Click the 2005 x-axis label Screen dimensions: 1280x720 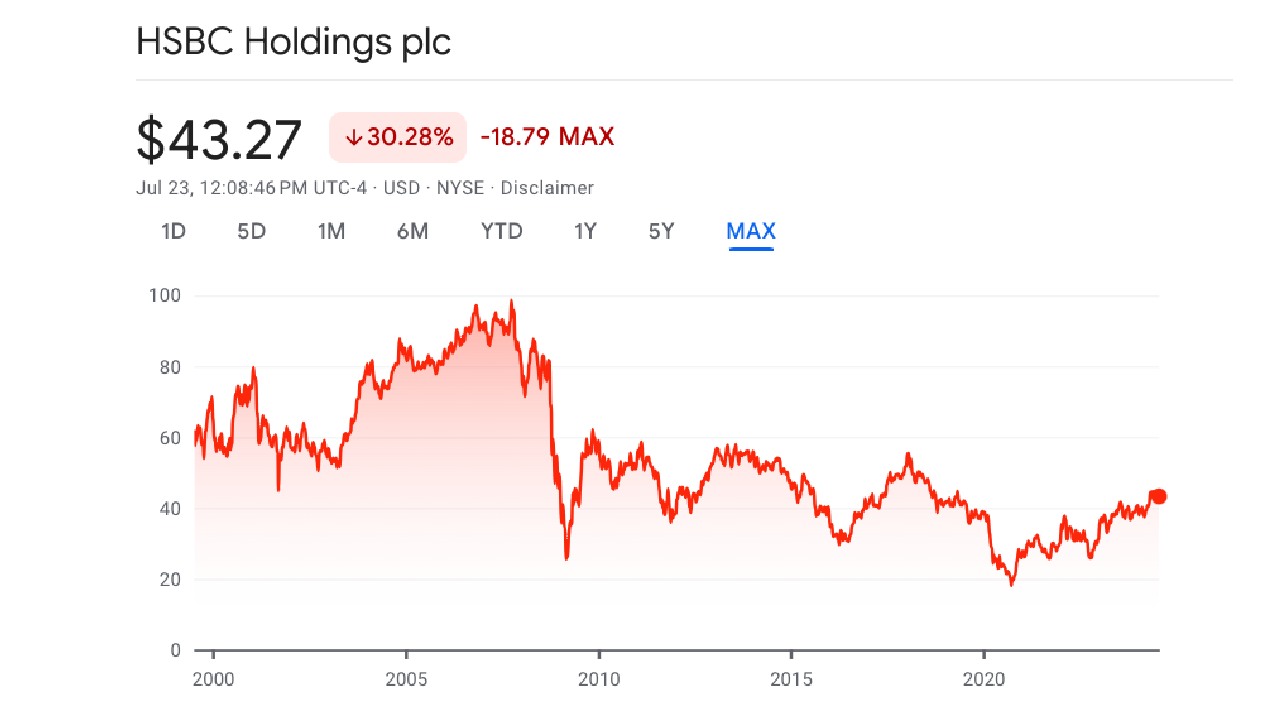[407, 680]
